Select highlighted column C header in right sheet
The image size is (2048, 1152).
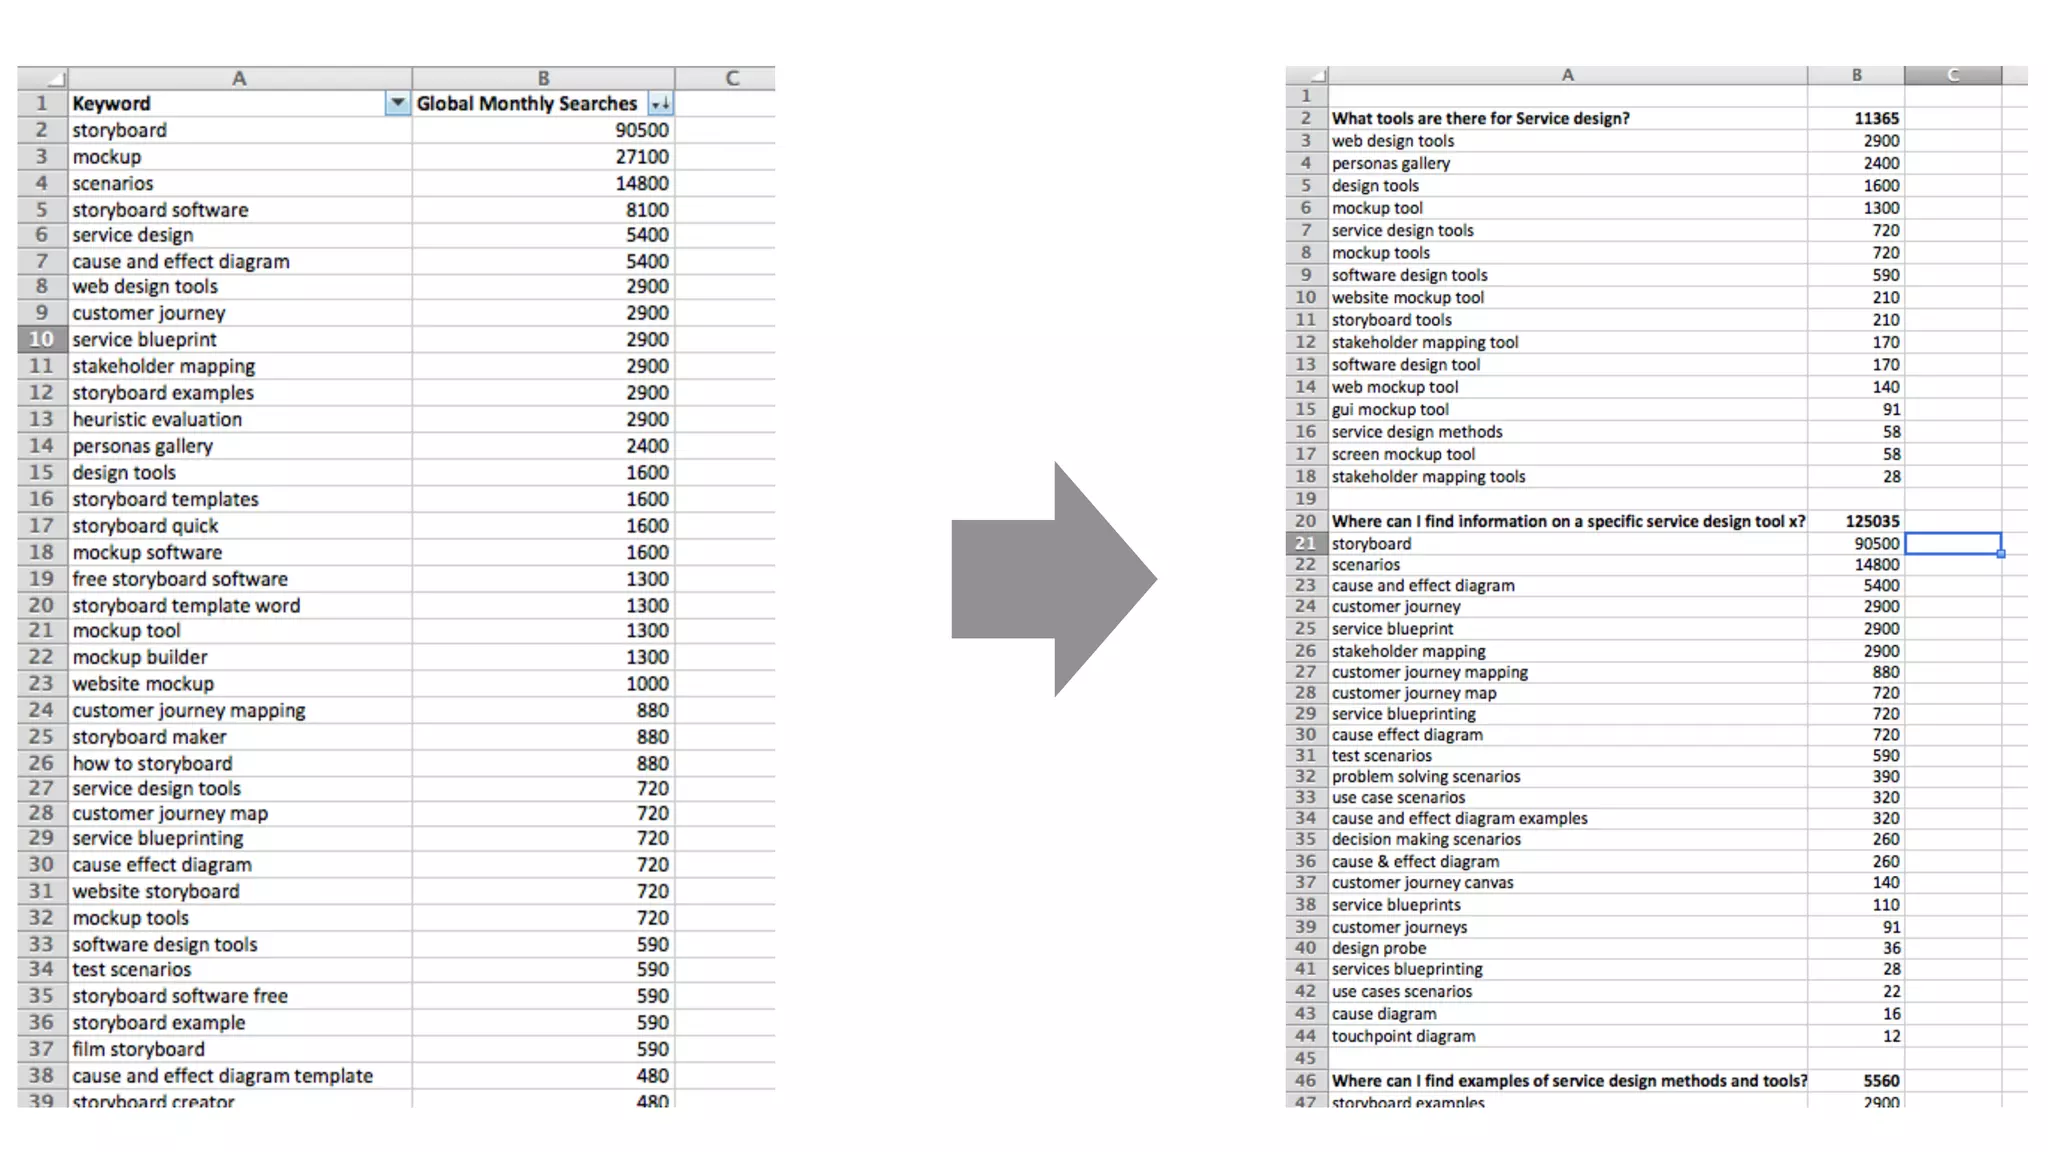point(1952,75)
